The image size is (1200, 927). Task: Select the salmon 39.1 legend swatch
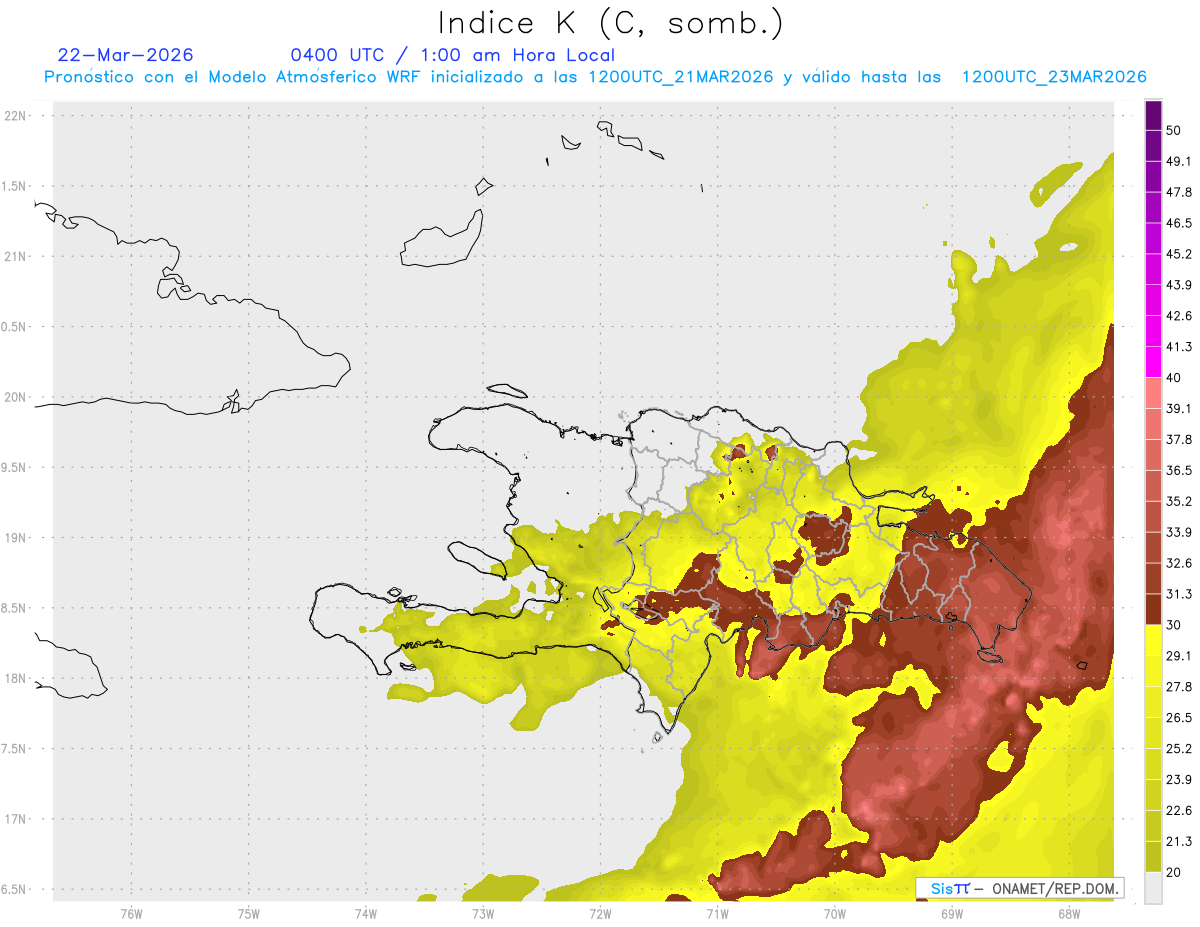pyautogui.click(x=1153, y=393)
